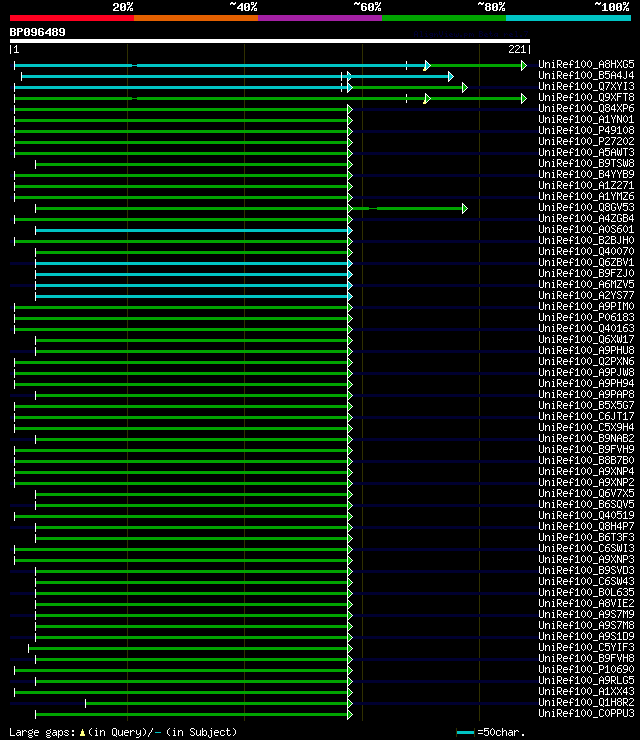
Task: Select UniRef100_C0PPU3 label
Action: click(586, 713)
